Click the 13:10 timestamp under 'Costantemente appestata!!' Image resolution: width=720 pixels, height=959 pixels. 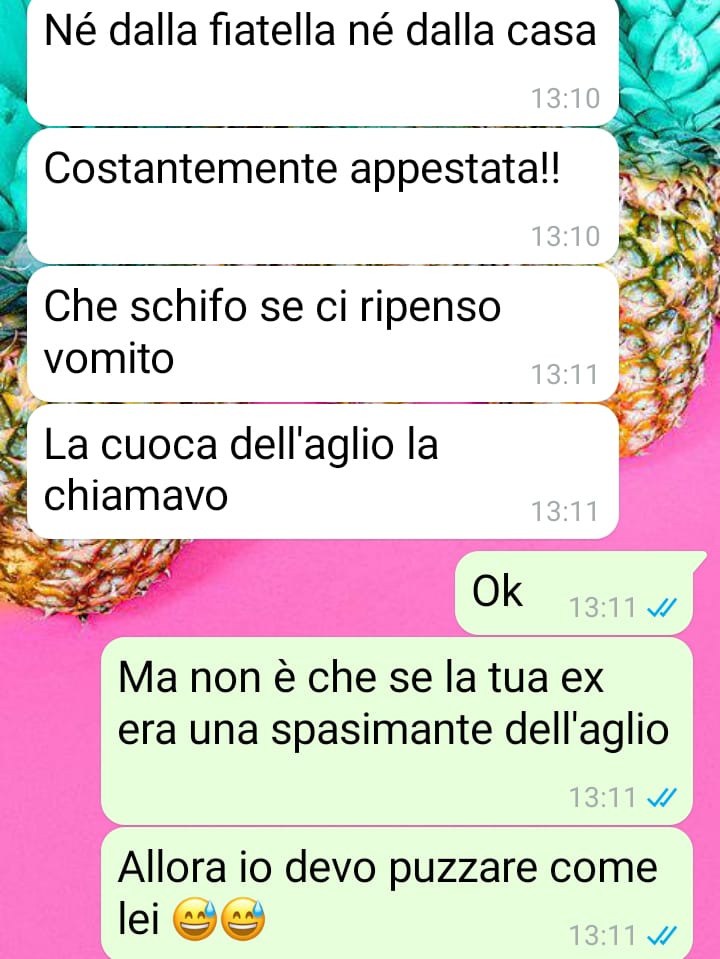coord(565,237)
